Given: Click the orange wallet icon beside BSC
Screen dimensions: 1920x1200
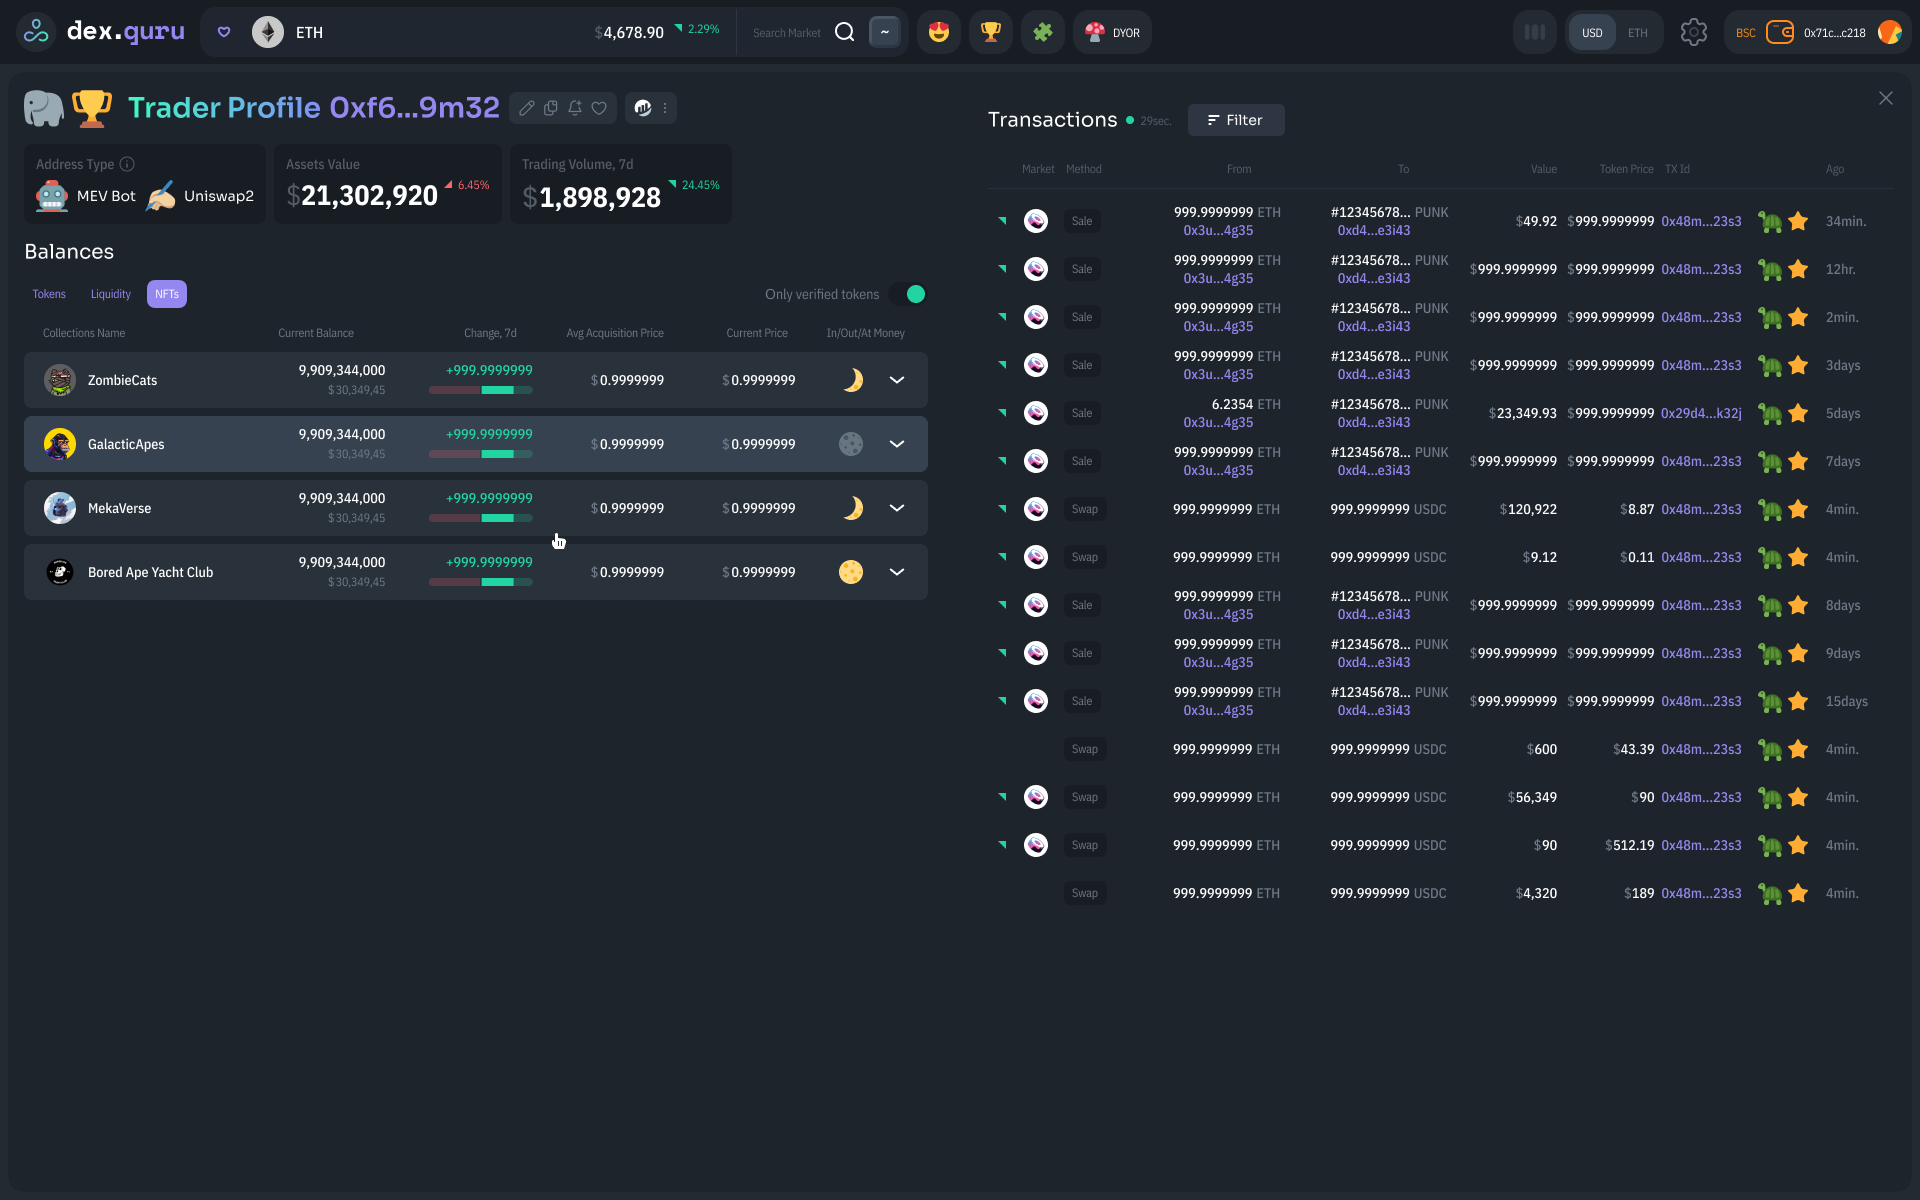Looking at the screenshot, I should click(x=1780, y=32).
